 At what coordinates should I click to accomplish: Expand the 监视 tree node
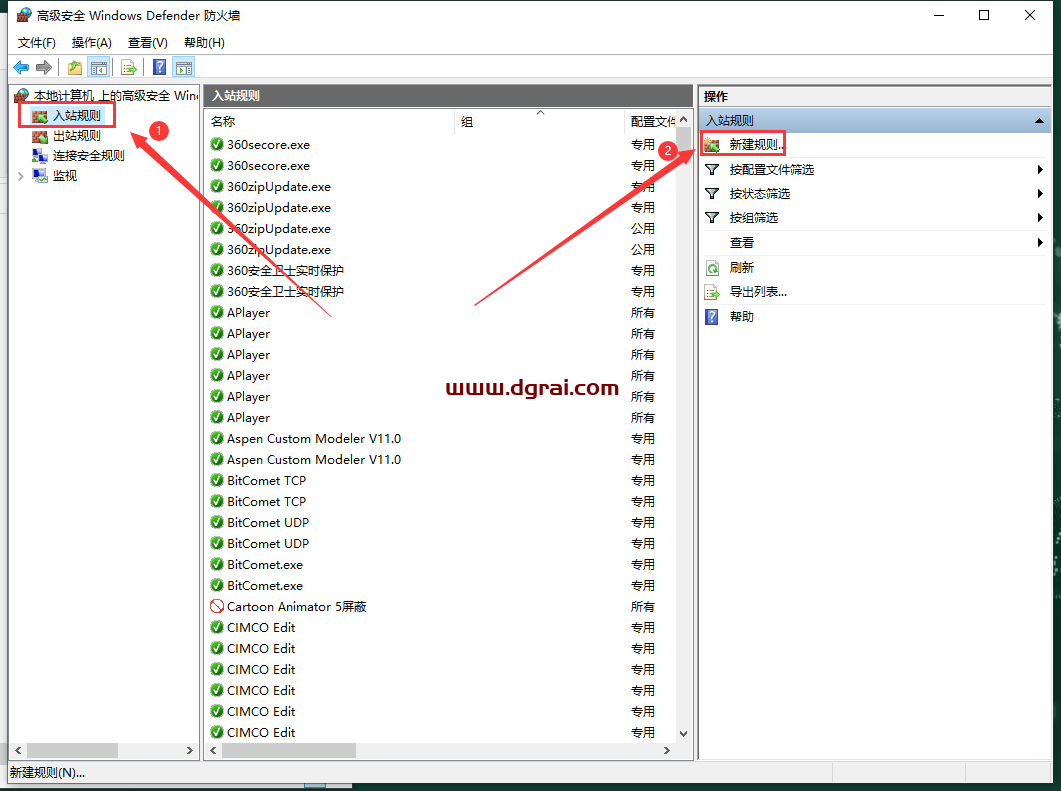20,176
